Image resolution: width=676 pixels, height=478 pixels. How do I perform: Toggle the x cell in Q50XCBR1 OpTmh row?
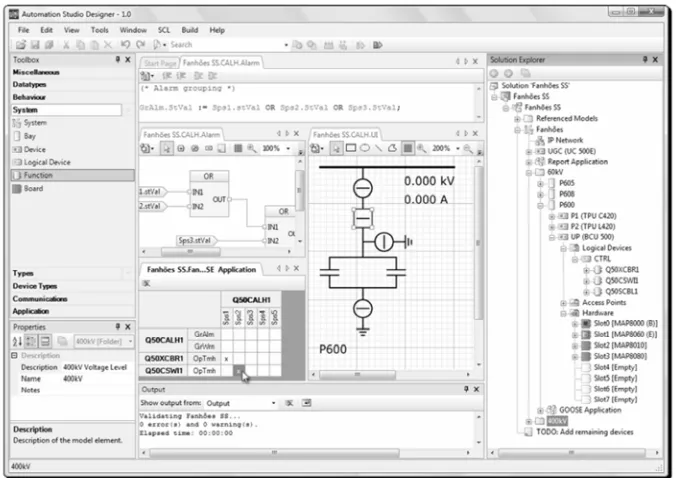click(x=227, y=359)
